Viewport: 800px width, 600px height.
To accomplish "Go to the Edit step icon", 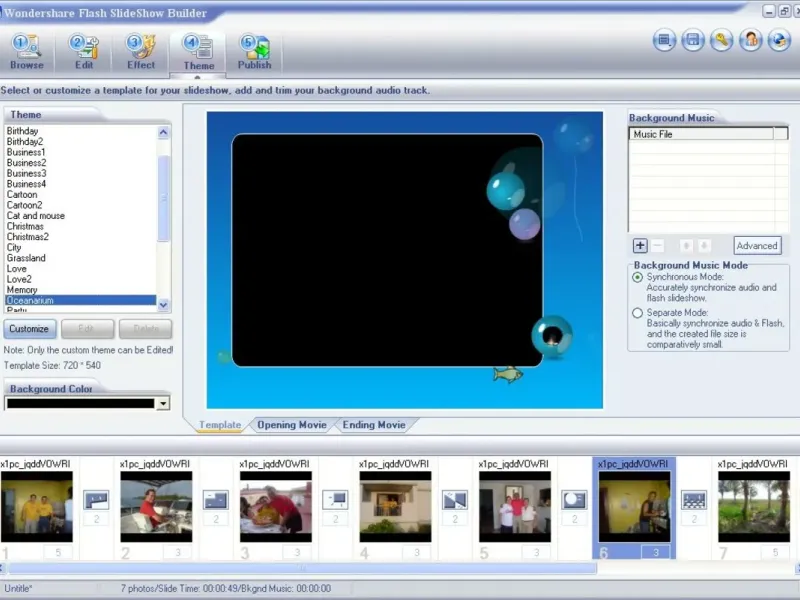I will 84,50.
